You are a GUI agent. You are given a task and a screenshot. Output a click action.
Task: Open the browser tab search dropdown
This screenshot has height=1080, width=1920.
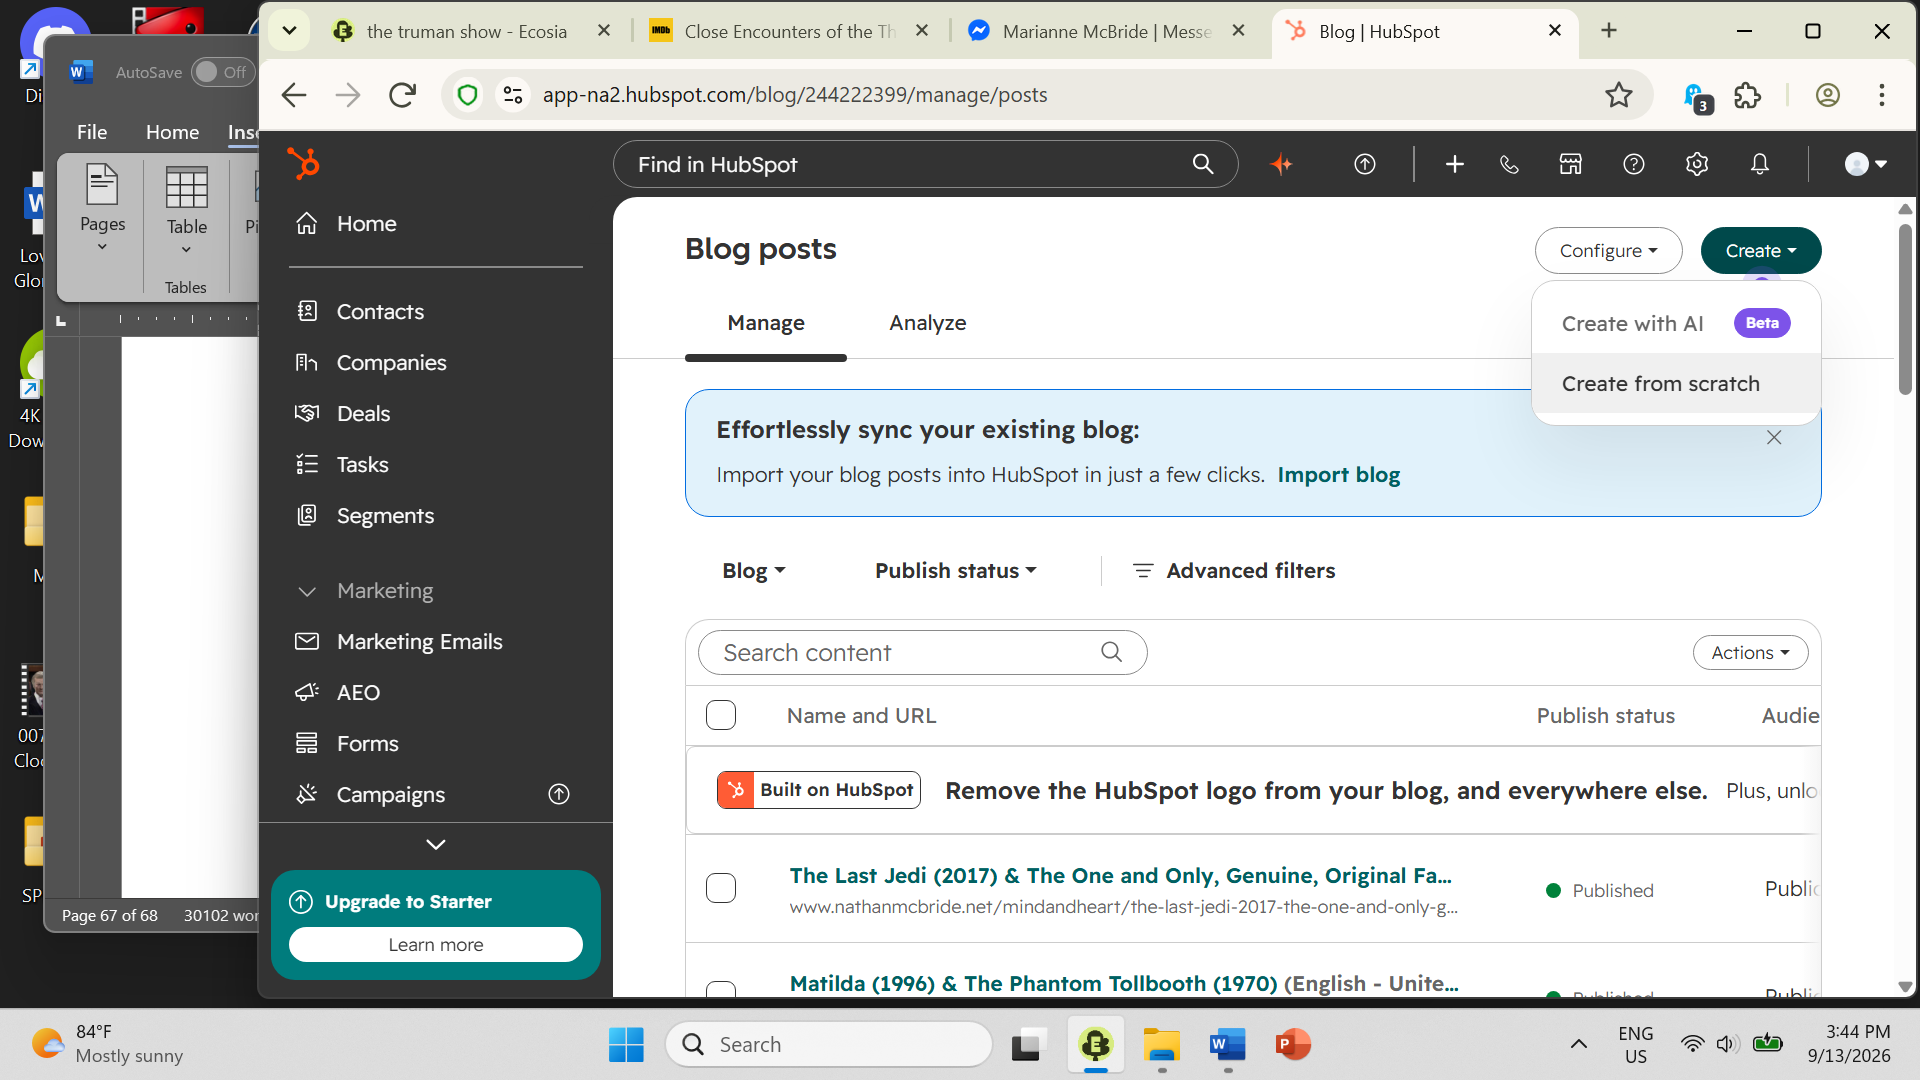[x=290, y=31]
